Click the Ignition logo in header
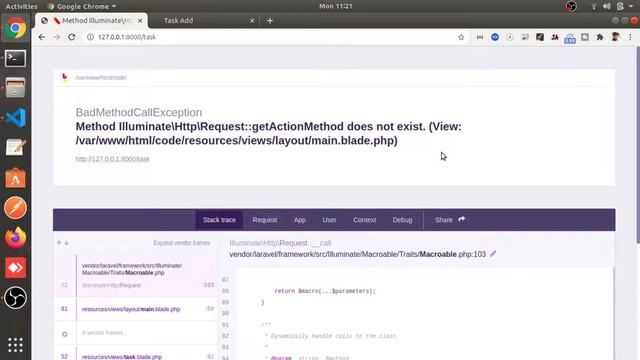The image size is (640, 360). pos(64,77)
